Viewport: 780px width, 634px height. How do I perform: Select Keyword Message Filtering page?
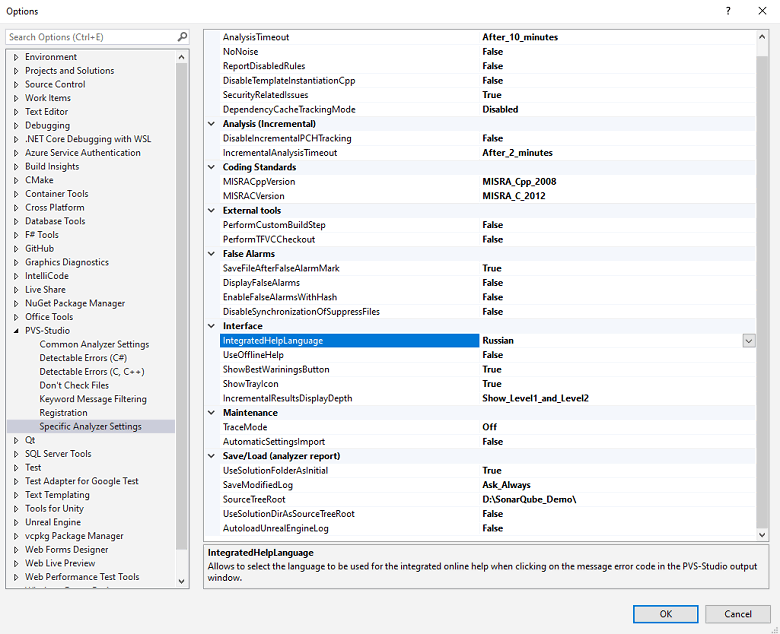(x=93, y=399)
